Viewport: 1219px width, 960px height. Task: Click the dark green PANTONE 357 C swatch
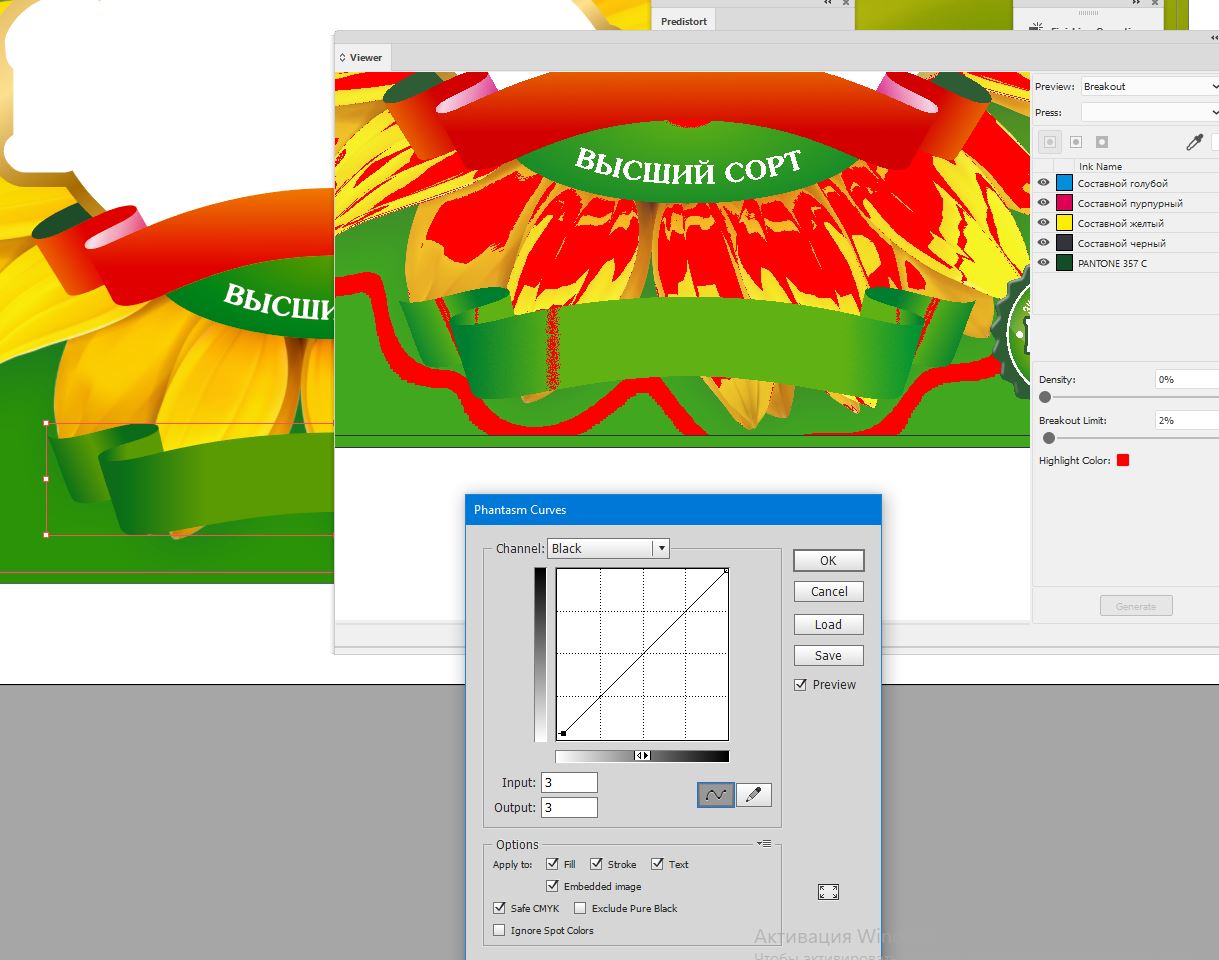pyautogui.click(x=1064, y=263)
